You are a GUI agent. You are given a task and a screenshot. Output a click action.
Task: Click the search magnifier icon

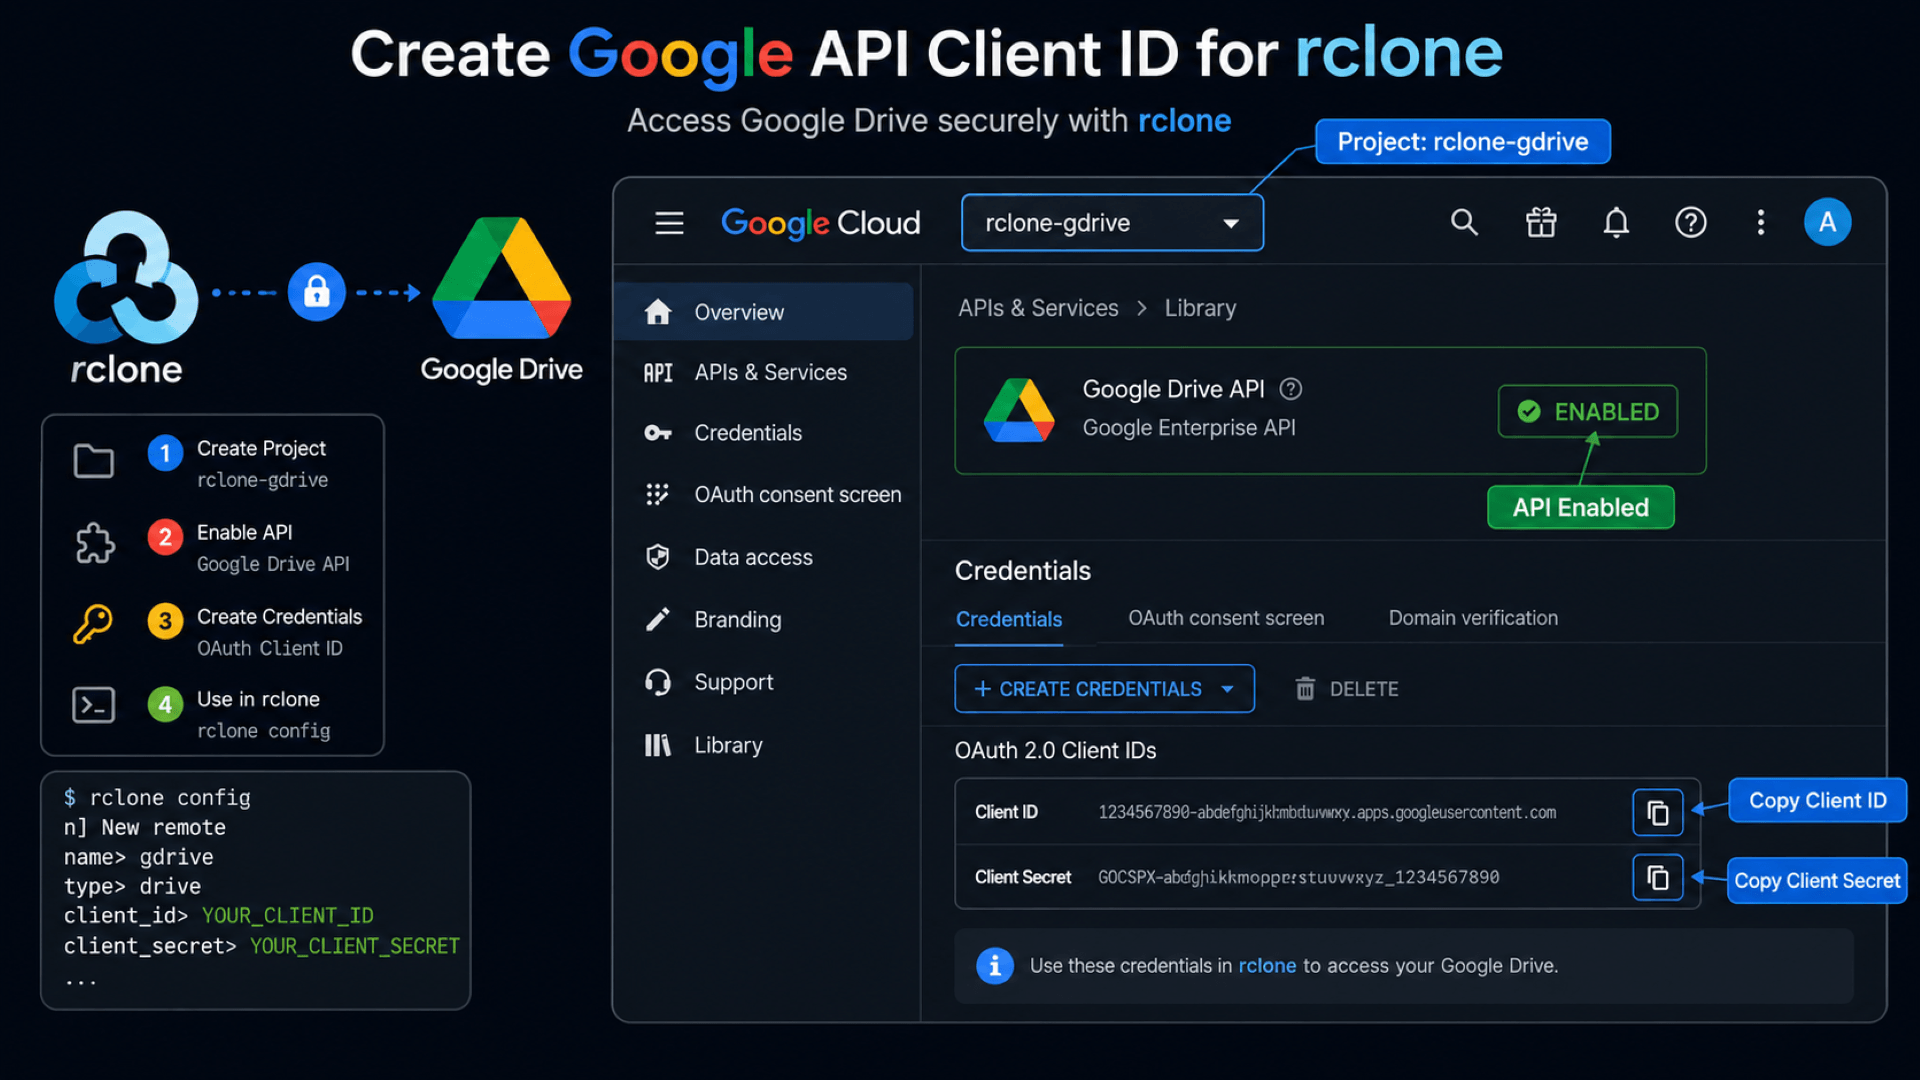pos(1464,222)
